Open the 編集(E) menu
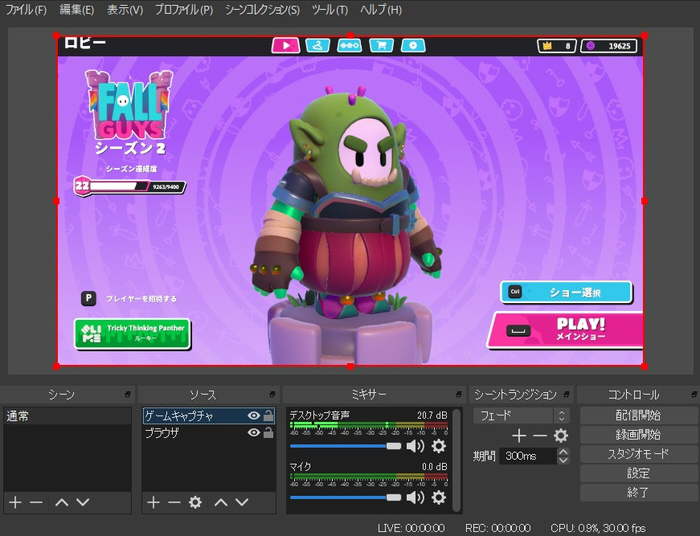 click(77, 10)
